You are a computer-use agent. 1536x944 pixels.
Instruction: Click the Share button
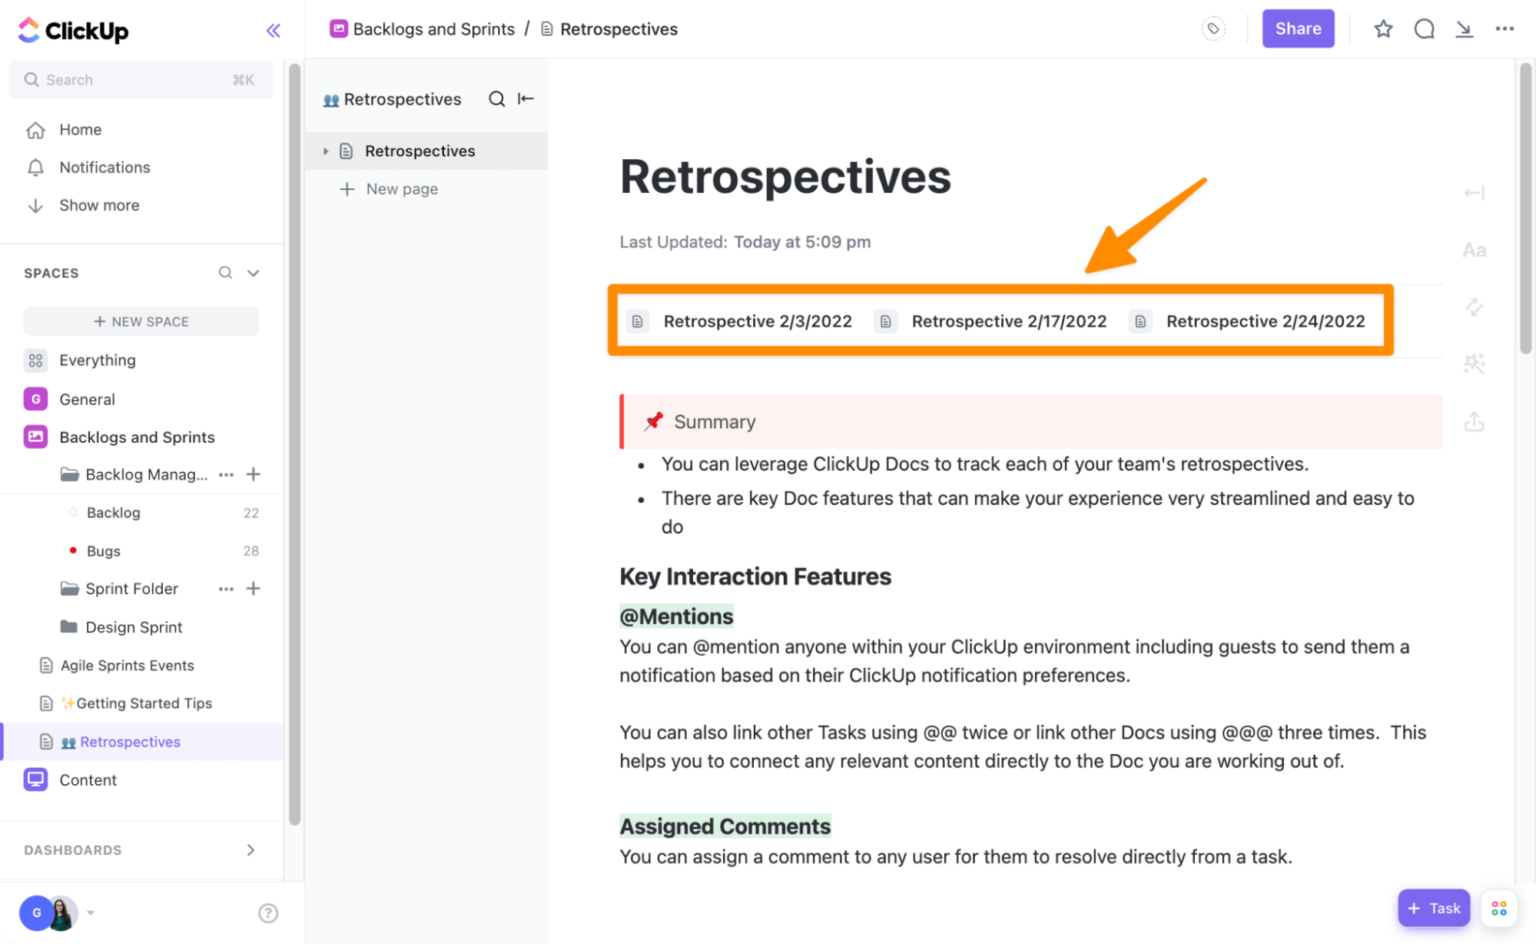(x=1297, y=28)
